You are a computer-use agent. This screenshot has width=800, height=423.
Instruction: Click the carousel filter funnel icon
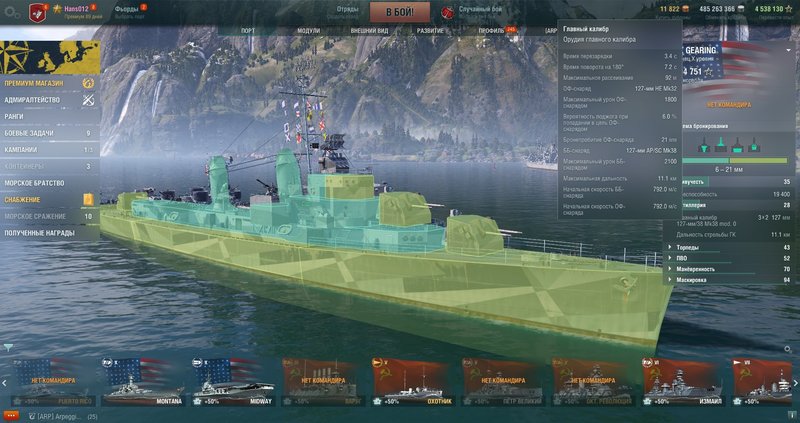(x=8, y=347)
